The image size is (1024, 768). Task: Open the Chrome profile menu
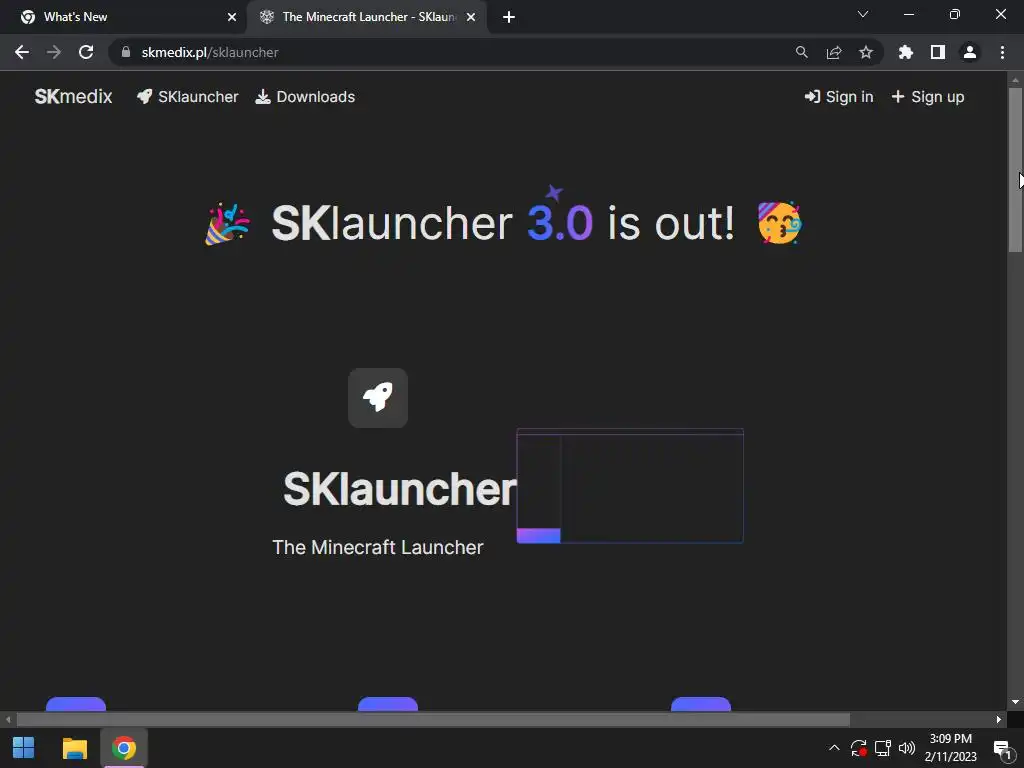[970, 52]
